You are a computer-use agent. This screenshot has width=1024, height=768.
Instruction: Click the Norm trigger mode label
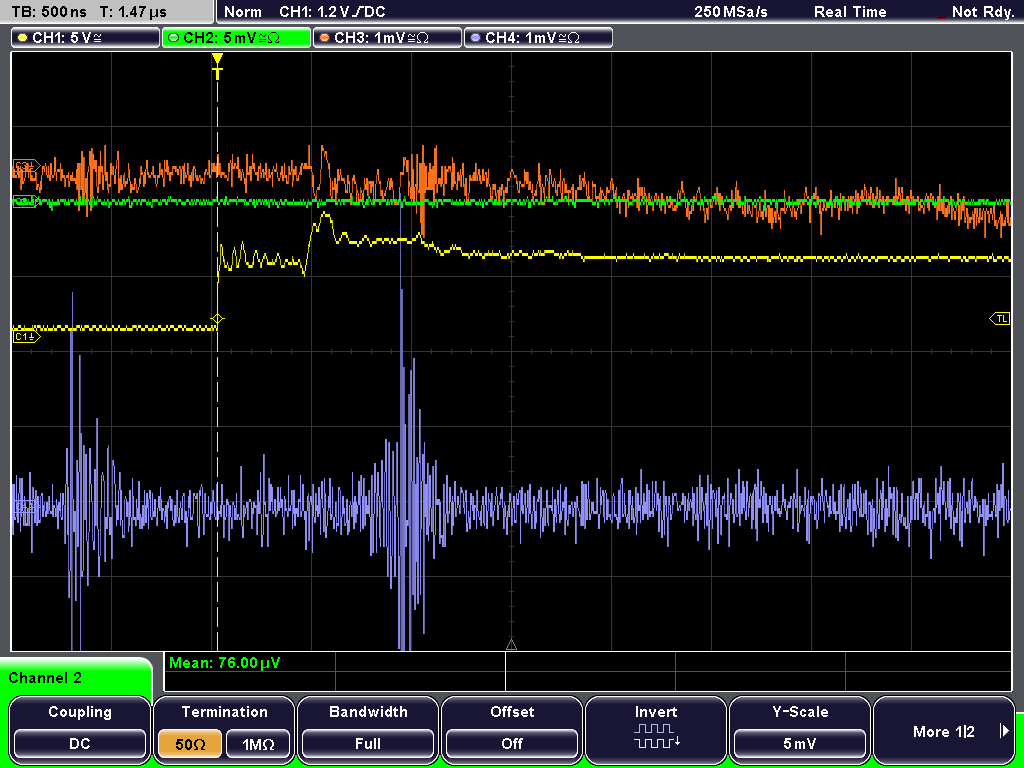[242, 12]
